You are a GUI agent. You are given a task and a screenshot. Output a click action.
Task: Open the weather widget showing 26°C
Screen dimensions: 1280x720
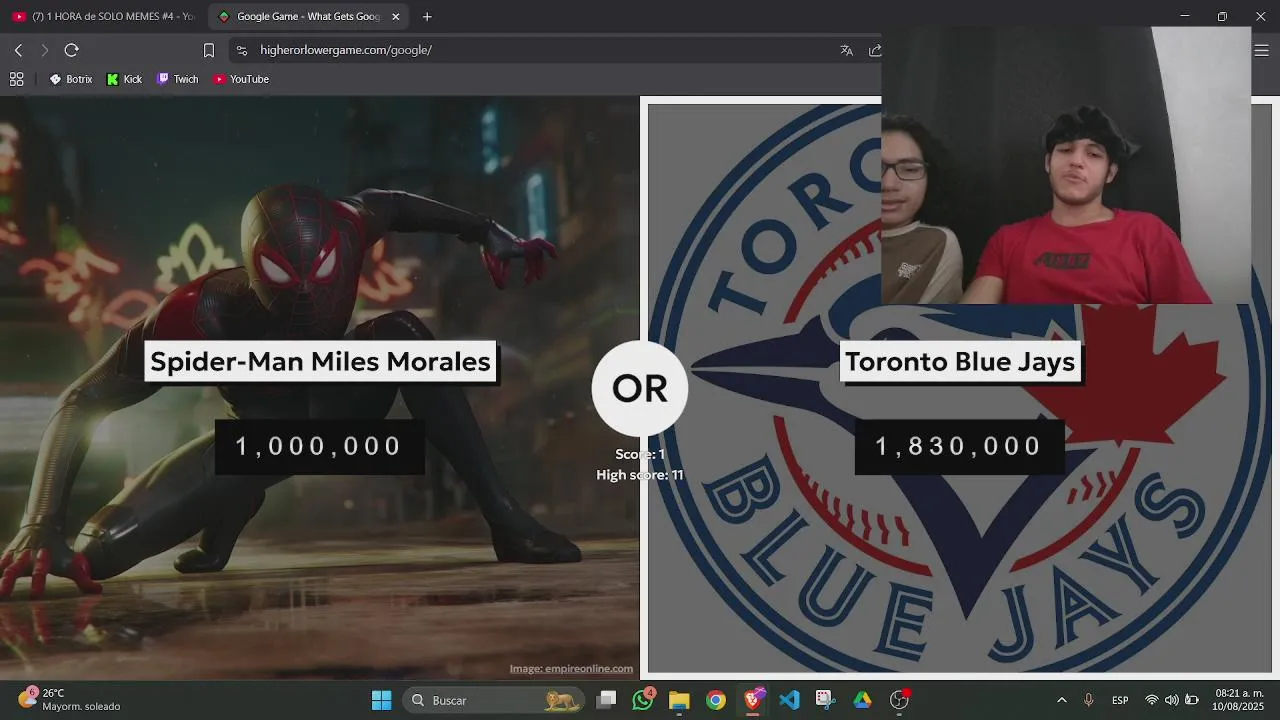point(70,700)
